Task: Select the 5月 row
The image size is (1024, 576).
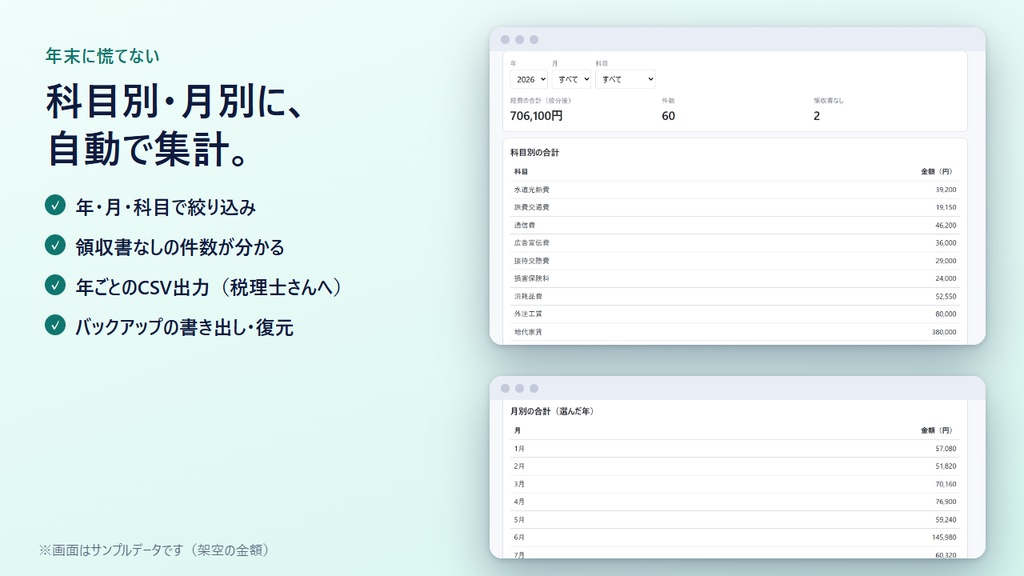Action: coord(735,520)
